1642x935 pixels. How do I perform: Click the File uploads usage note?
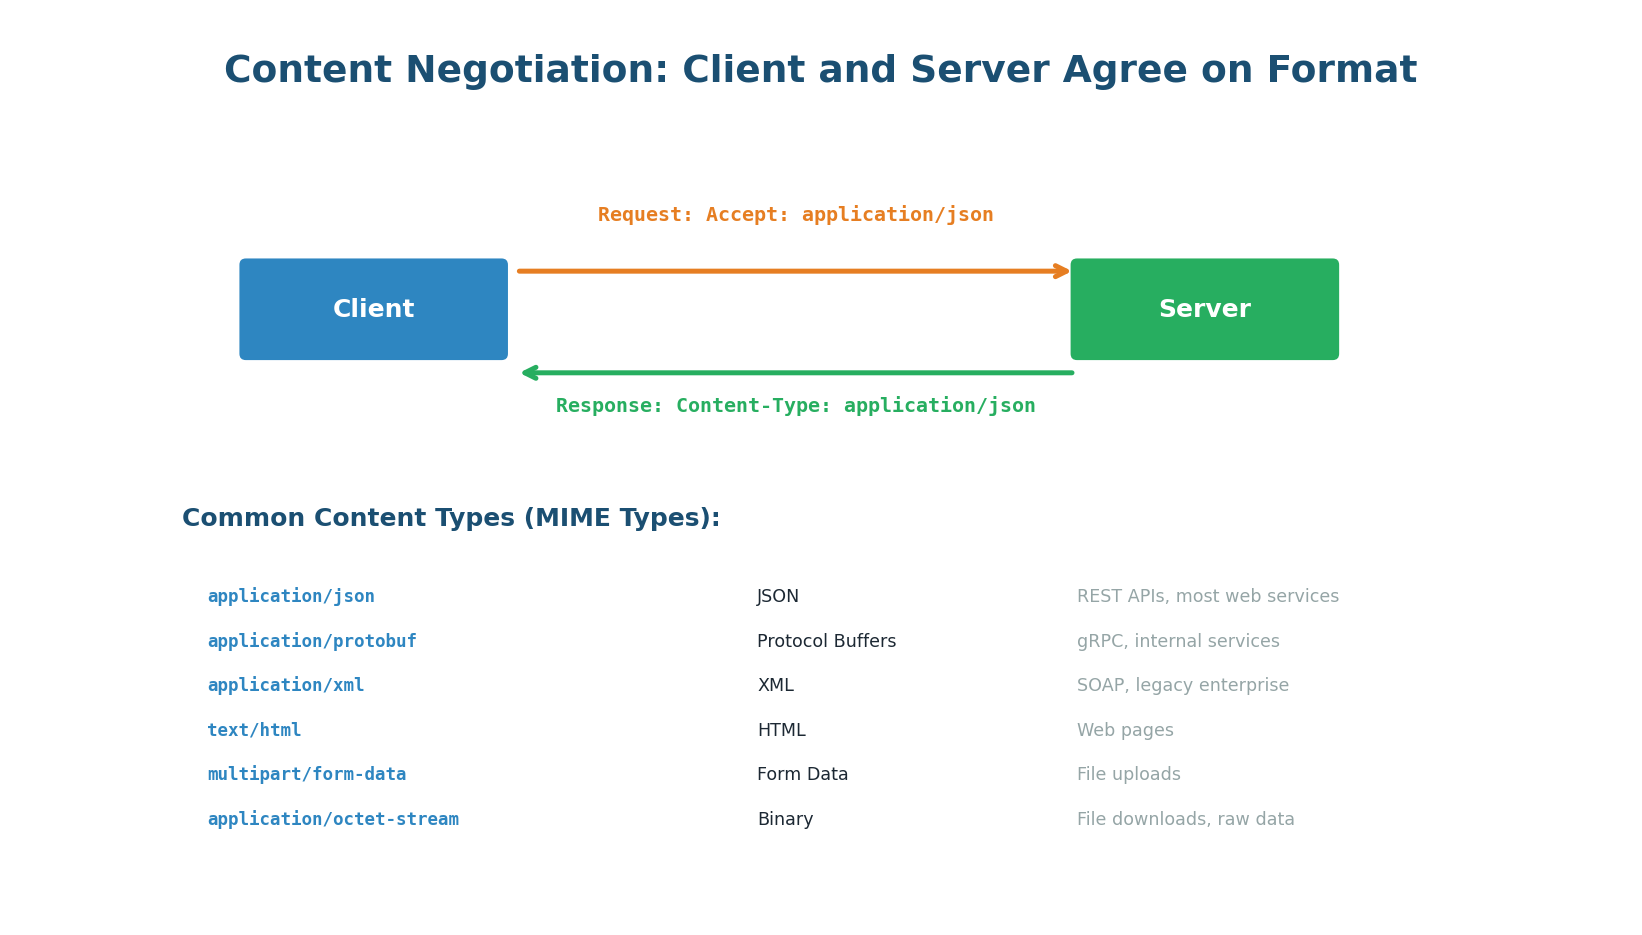click(x=1129, y=774)
